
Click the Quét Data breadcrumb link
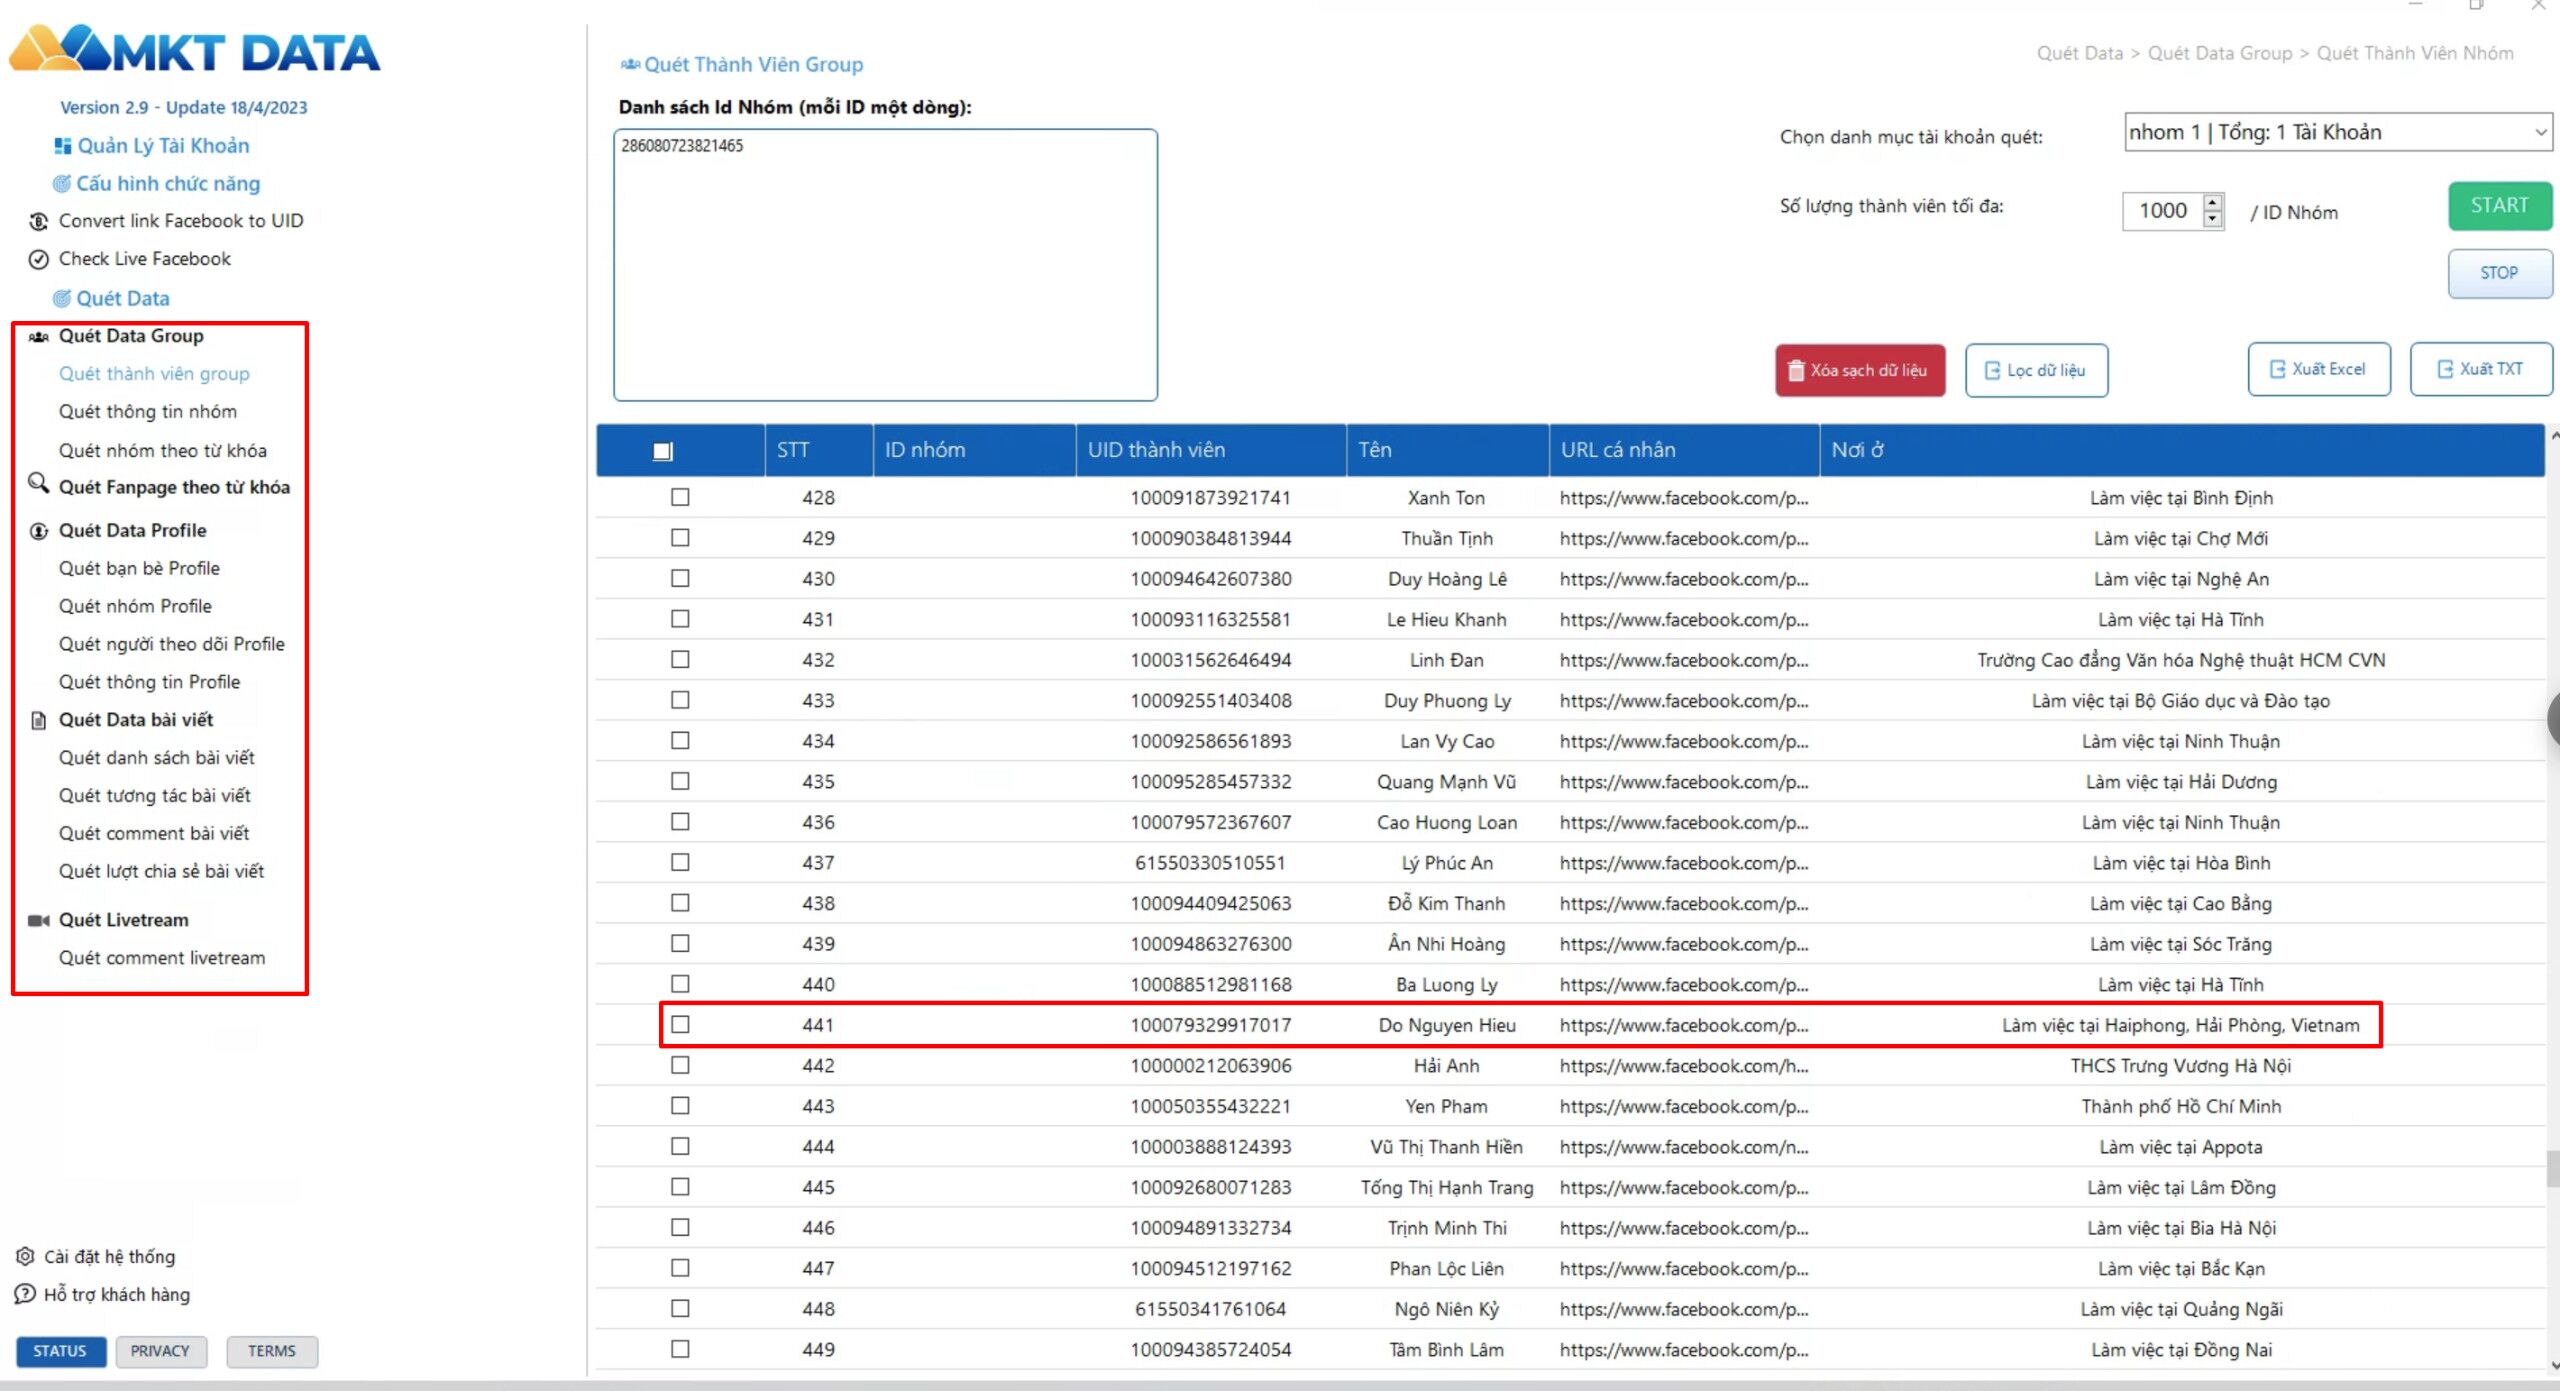(x=2079, y=53)
